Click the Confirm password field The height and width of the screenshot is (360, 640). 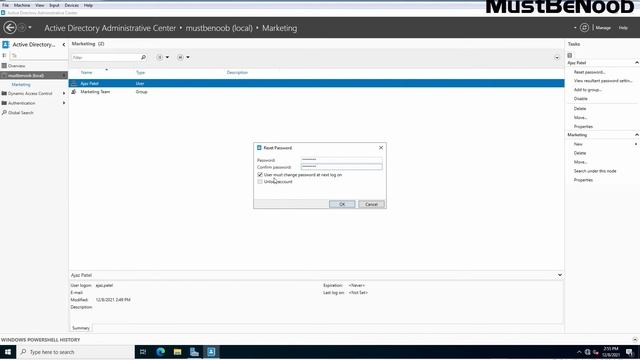[341, 167]
